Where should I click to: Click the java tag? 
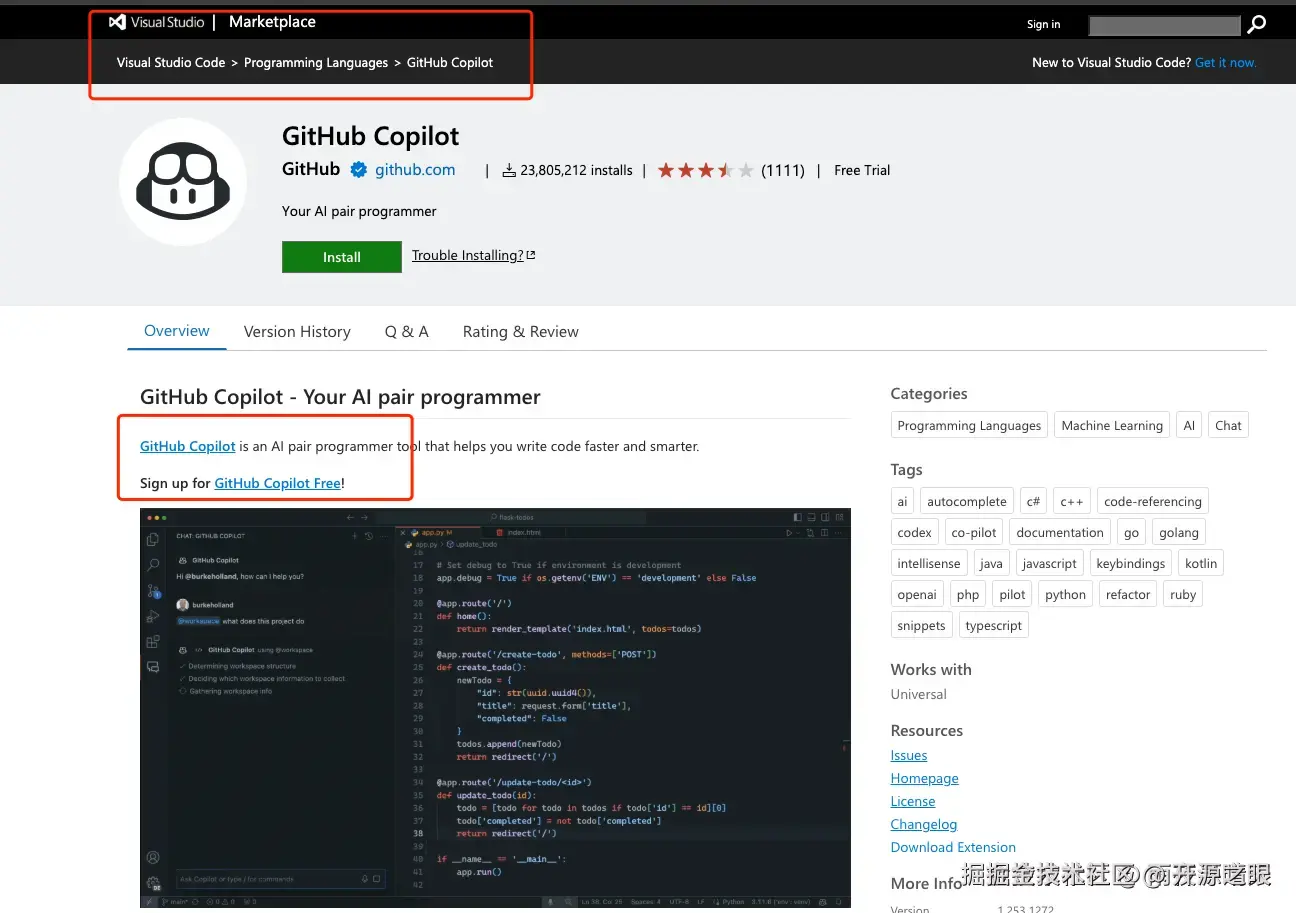pyautogui.click(x=991, y=563)
